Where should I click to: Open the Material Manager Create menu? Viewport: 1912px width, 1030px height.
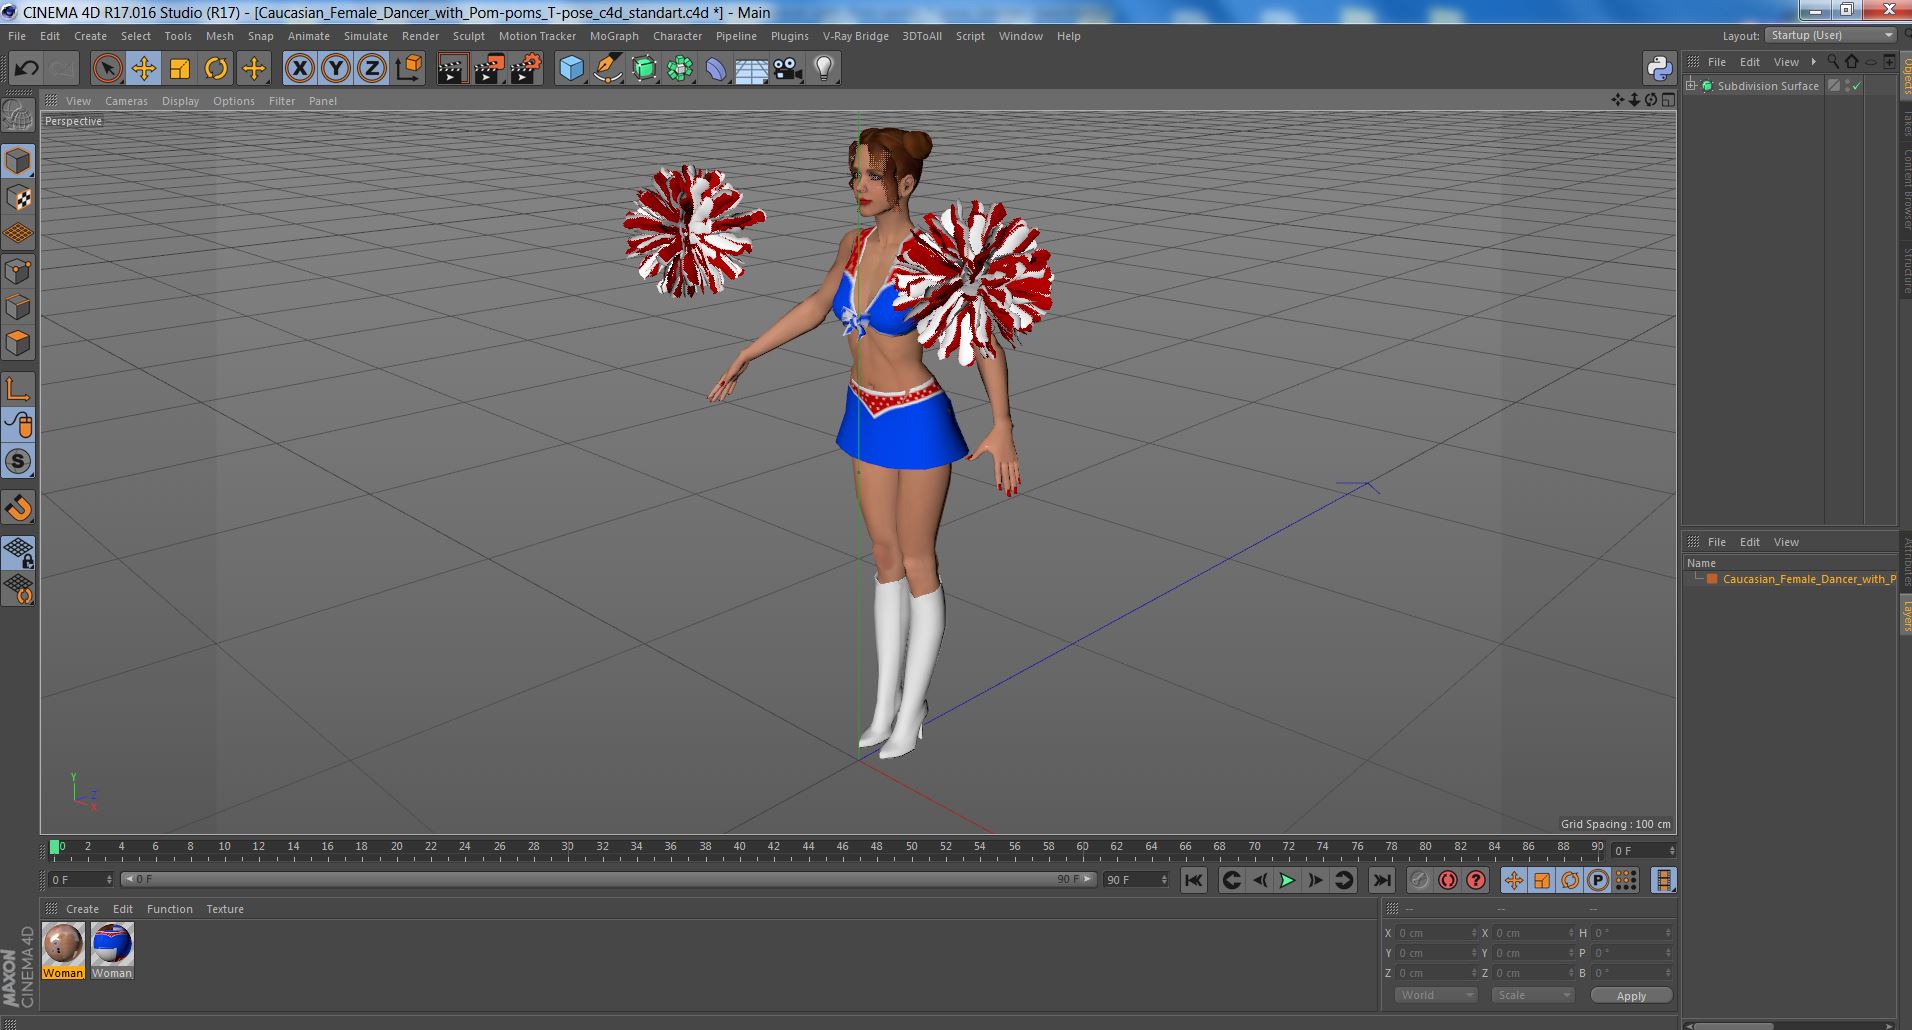pos(82,909)
